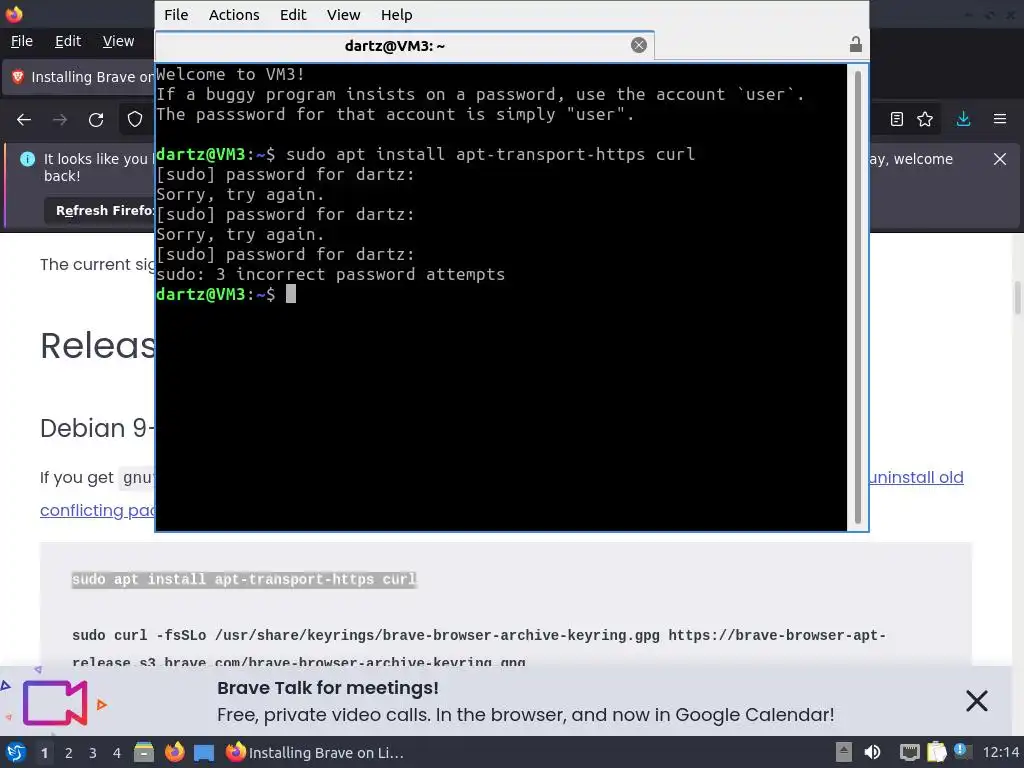Launch Firefox from taskbar quicklaunch

point(174,752)
